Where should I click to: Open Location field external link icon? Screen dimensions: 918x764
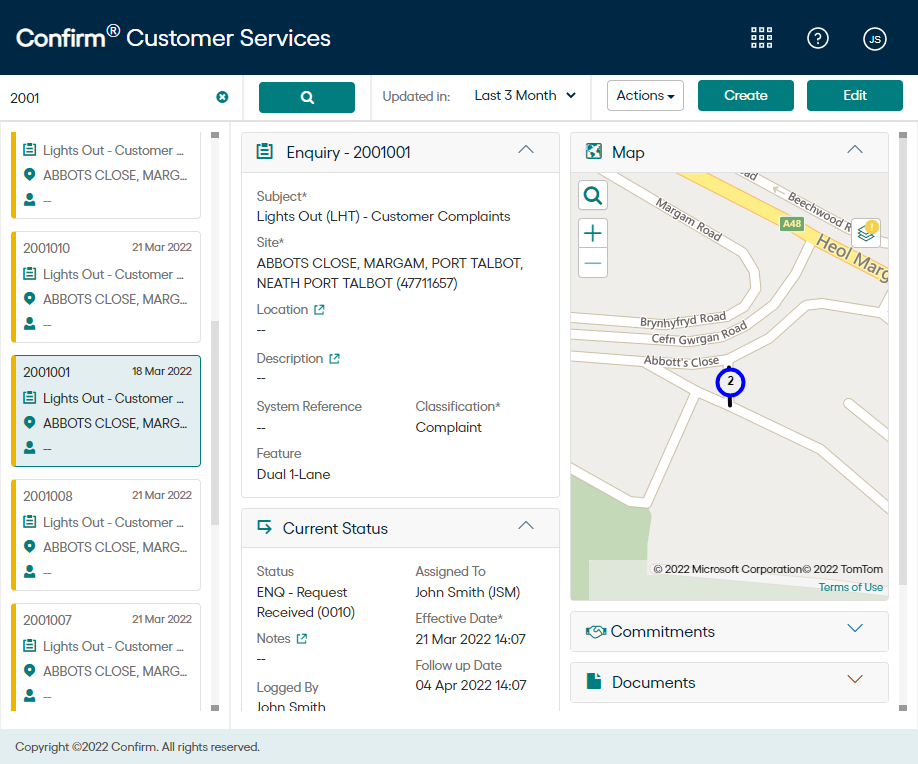(319, 310)
